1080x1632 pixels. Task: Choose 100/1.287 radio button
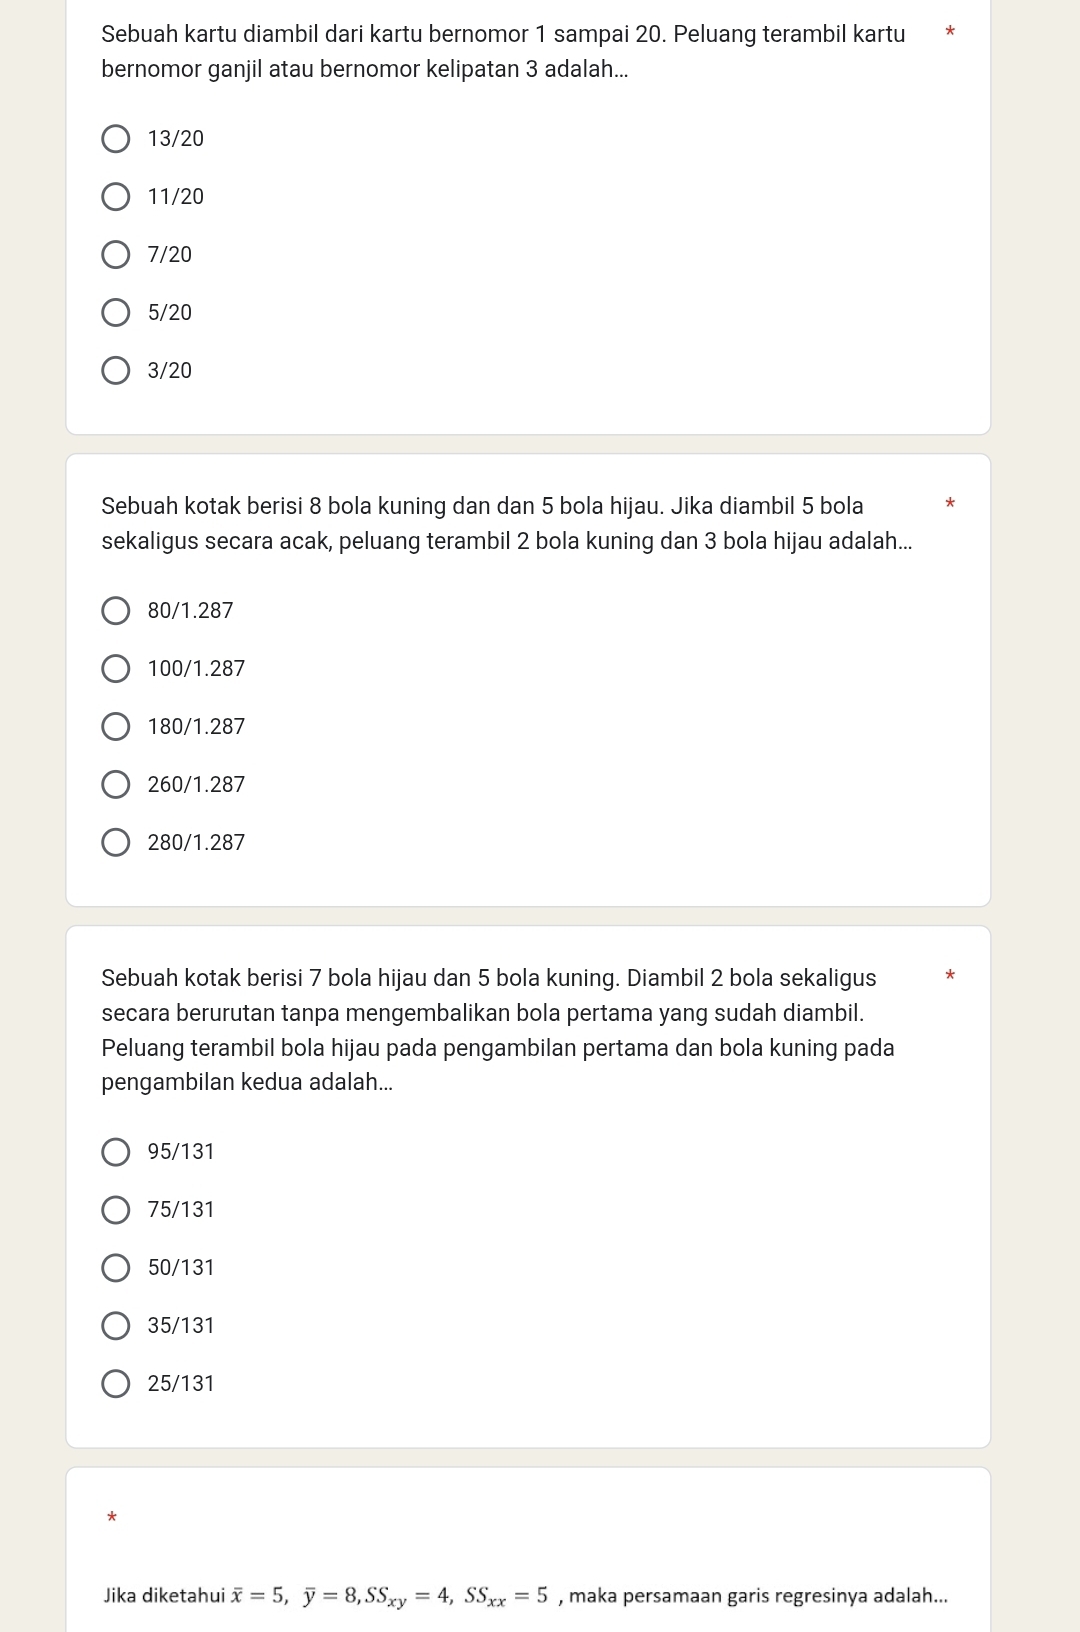click(x=116, y=669)
